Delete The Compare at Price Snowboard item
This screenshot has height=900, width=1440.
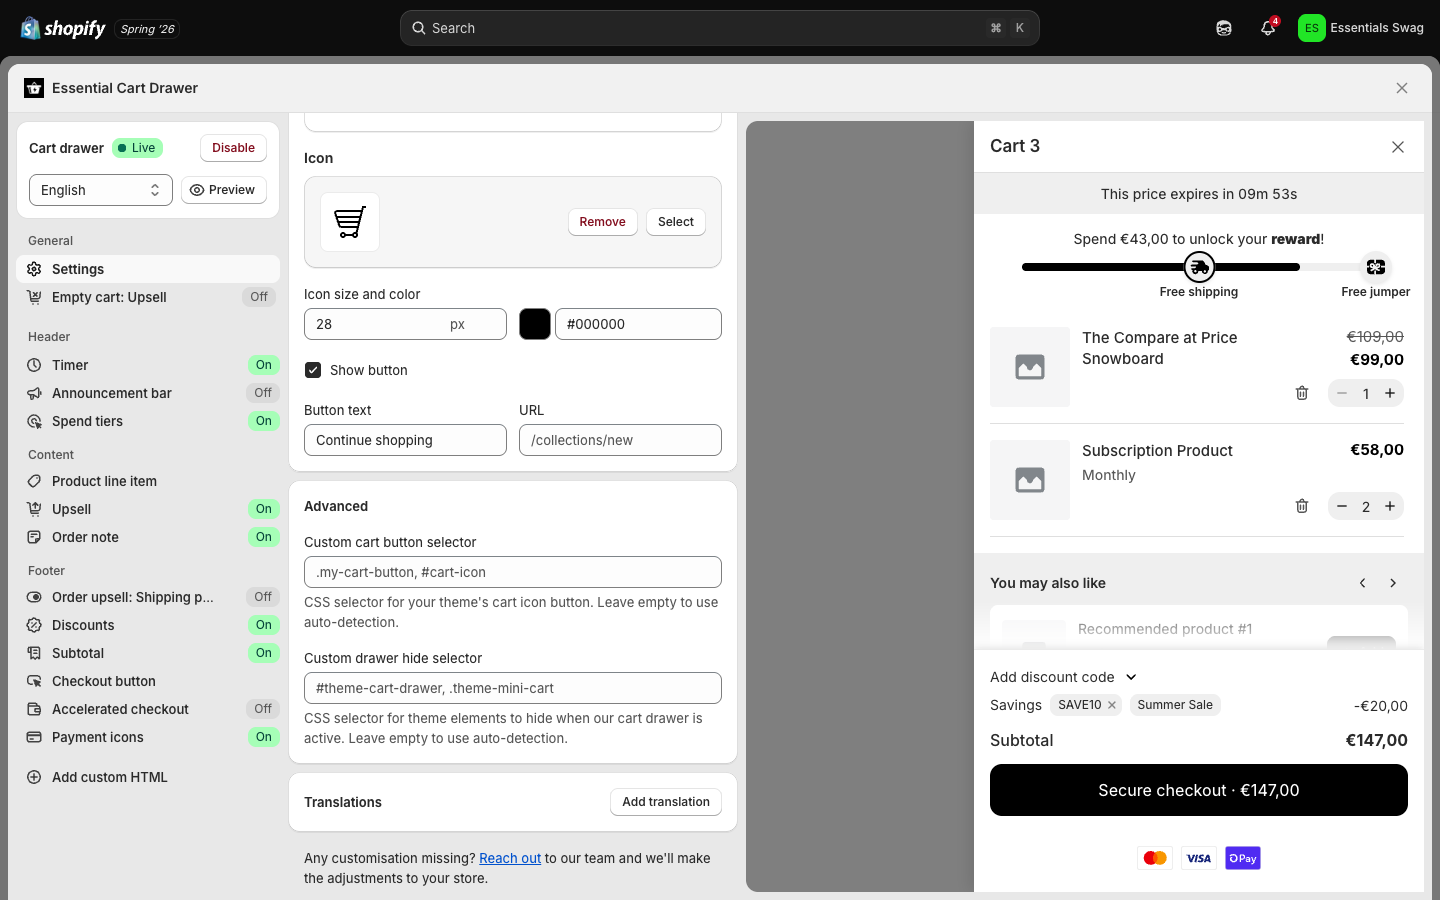click(1302, 393)
